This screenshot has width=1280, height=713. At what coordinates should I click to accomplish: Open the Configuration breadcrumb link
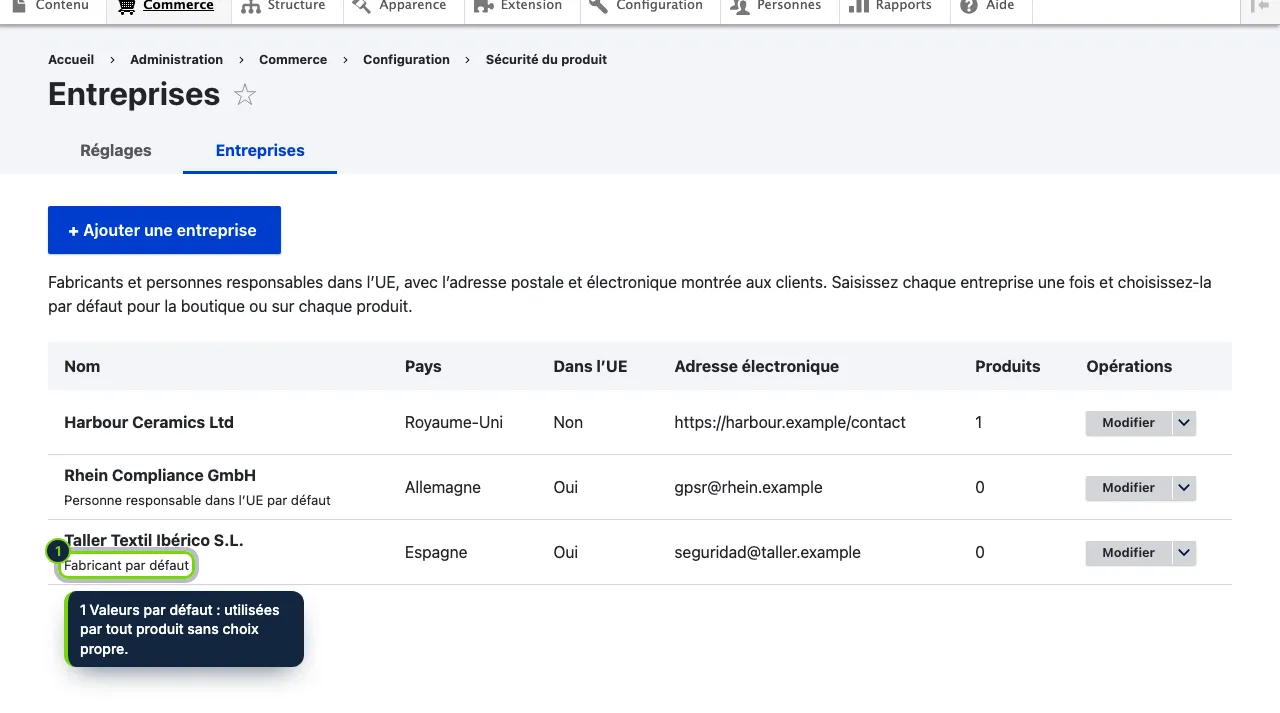(406, 60)
